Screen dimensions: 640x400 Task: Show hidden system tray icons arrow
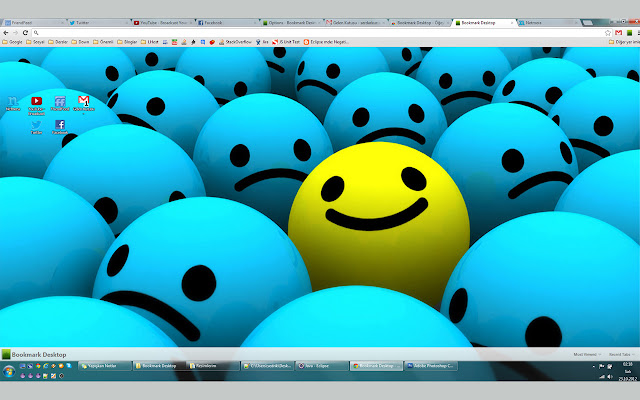(x=593, y=367)
